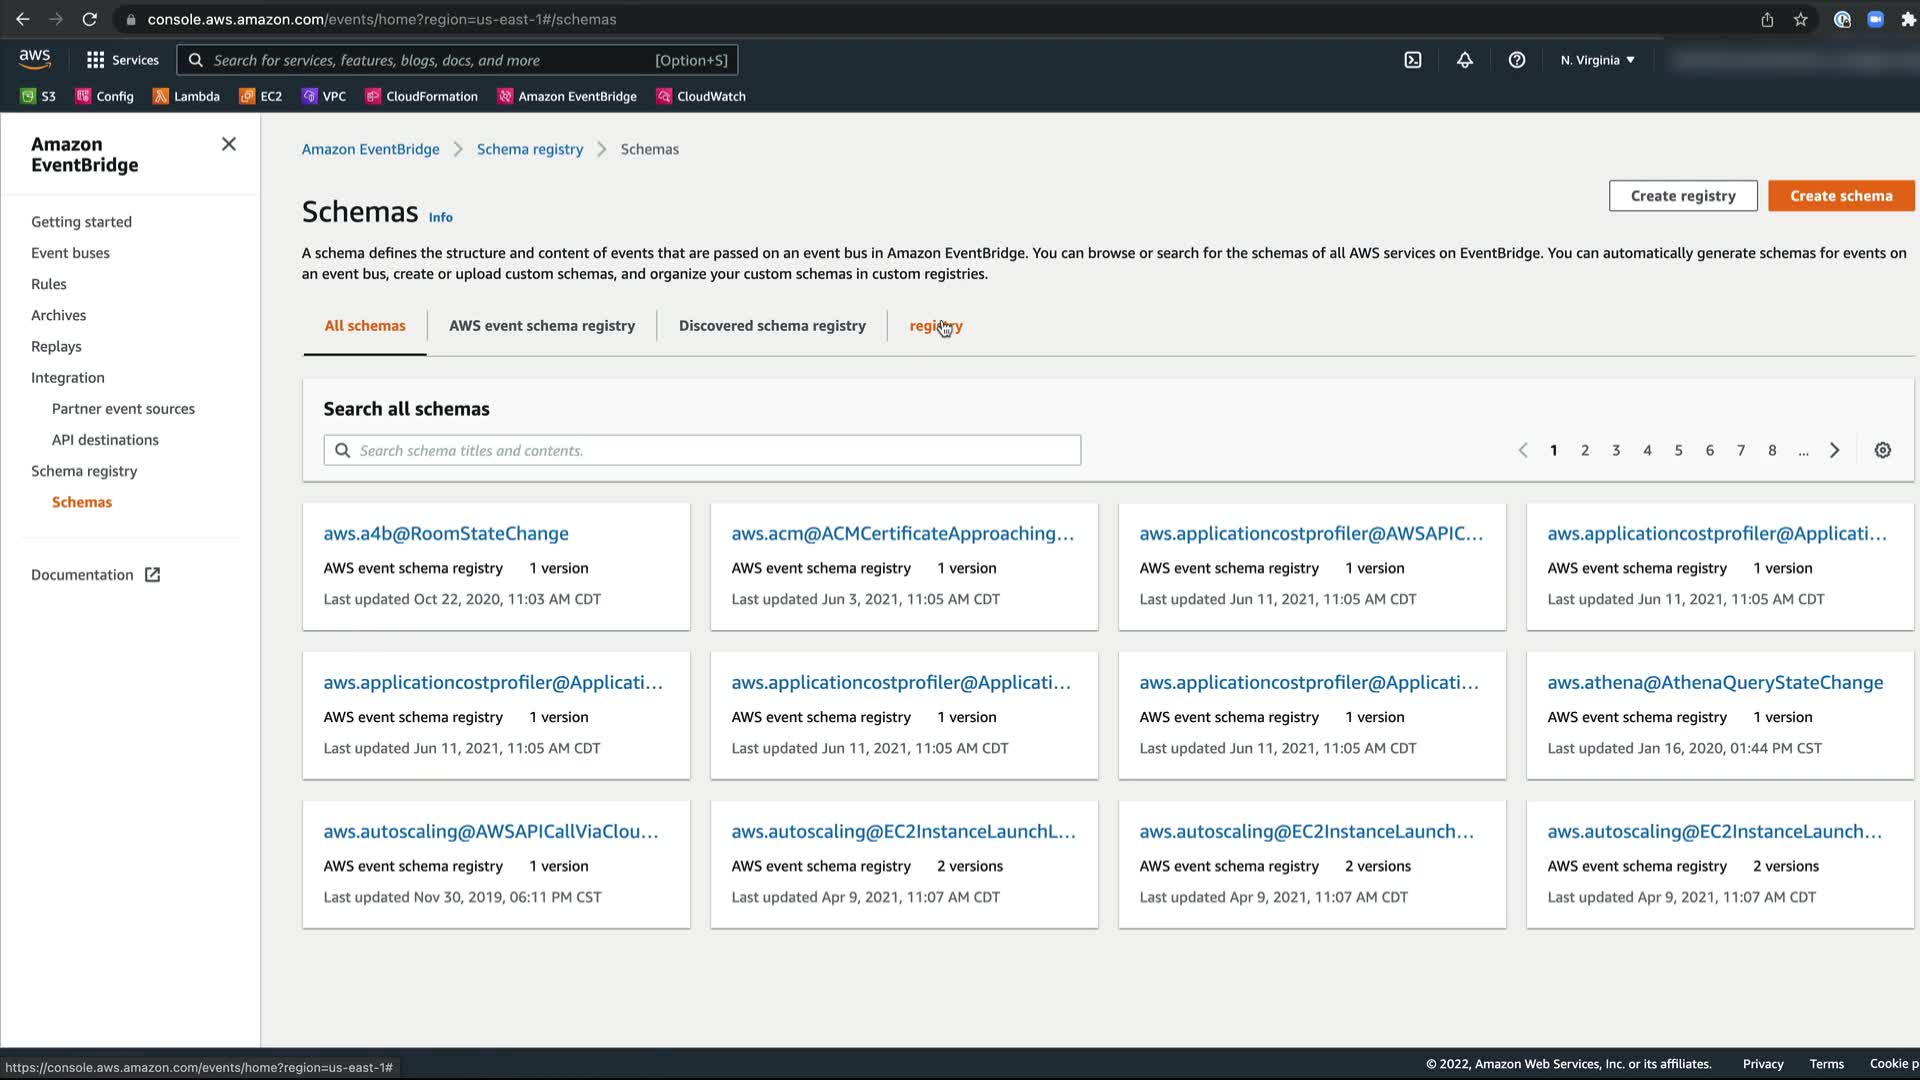Open Lambda bookmark shortcut
1920x1080 pixels.
pyautogui.click(x=186, y=96)
